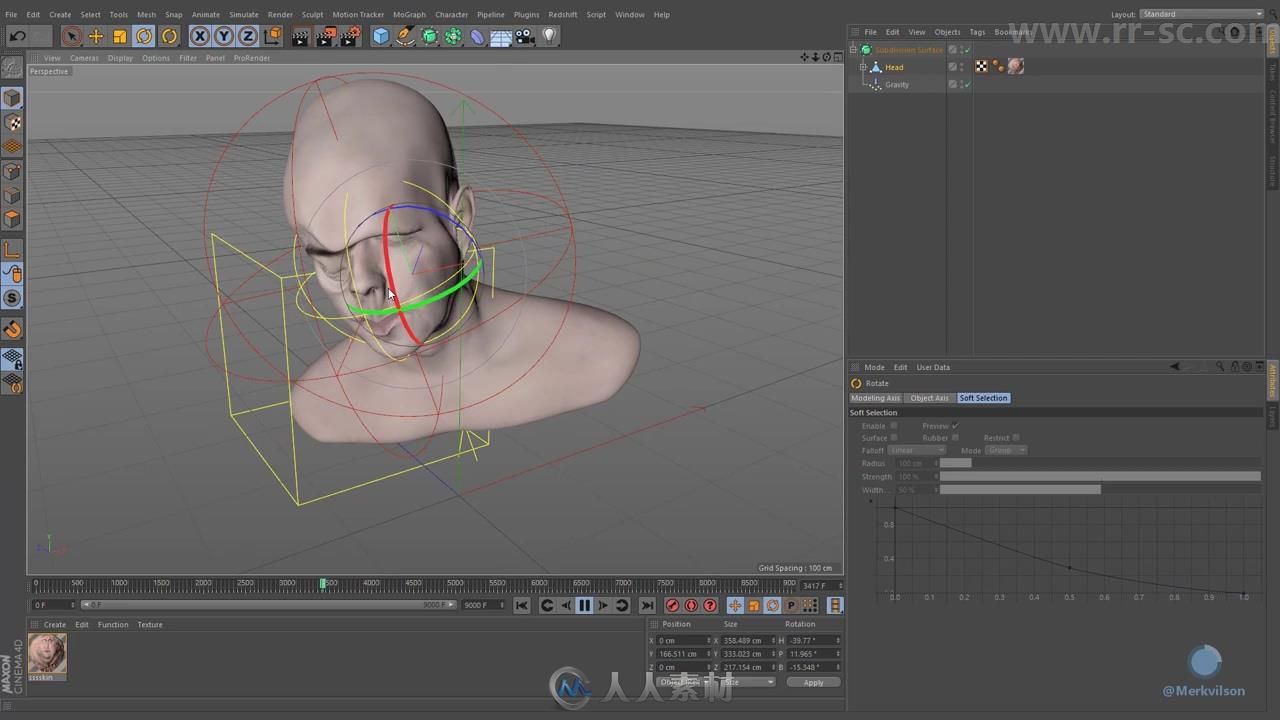This screenshot has width=1280, height=720.
Task: Click the S snap icon in left toolbar
Action: click(12, 298)
